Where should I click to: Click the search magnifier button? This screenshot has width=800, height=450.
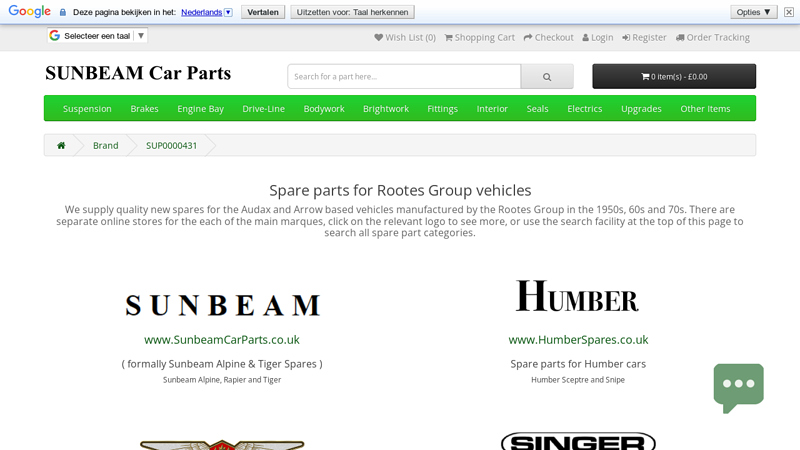pyautogui.click(x=547, y=77)
